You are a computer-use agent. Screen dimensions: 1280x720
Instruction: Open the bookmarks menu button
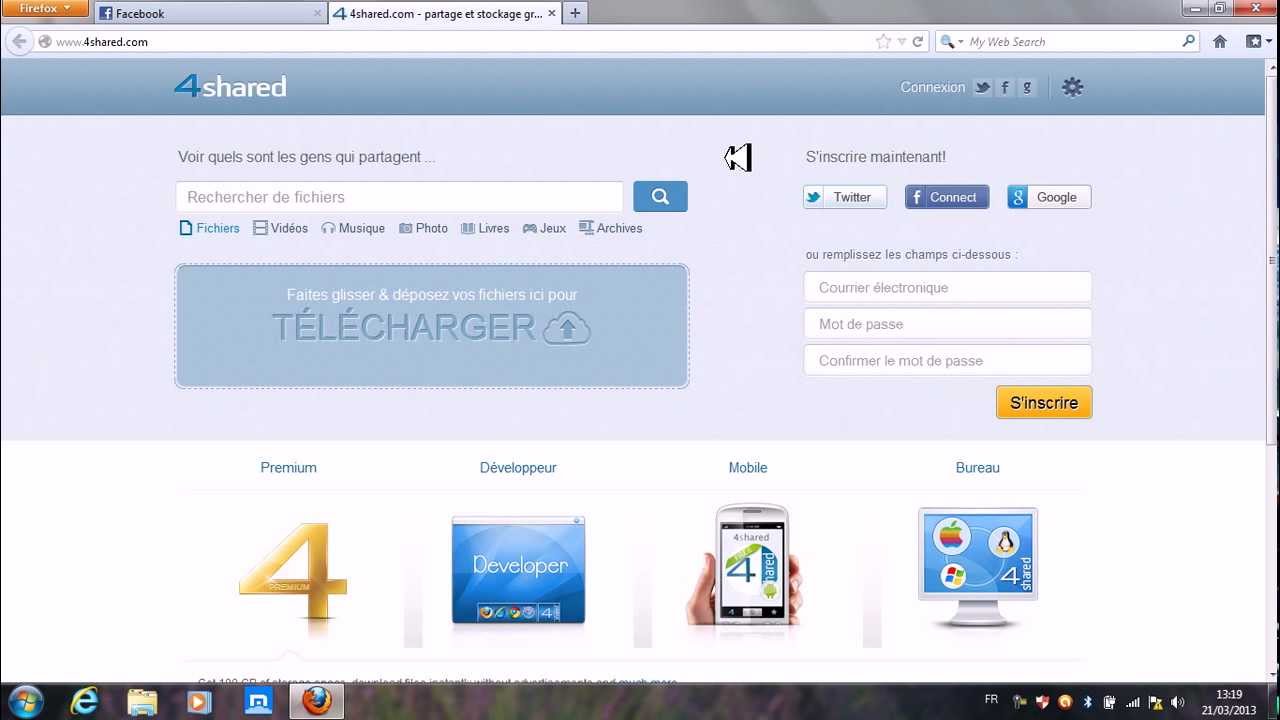[x=1257, y=42]
